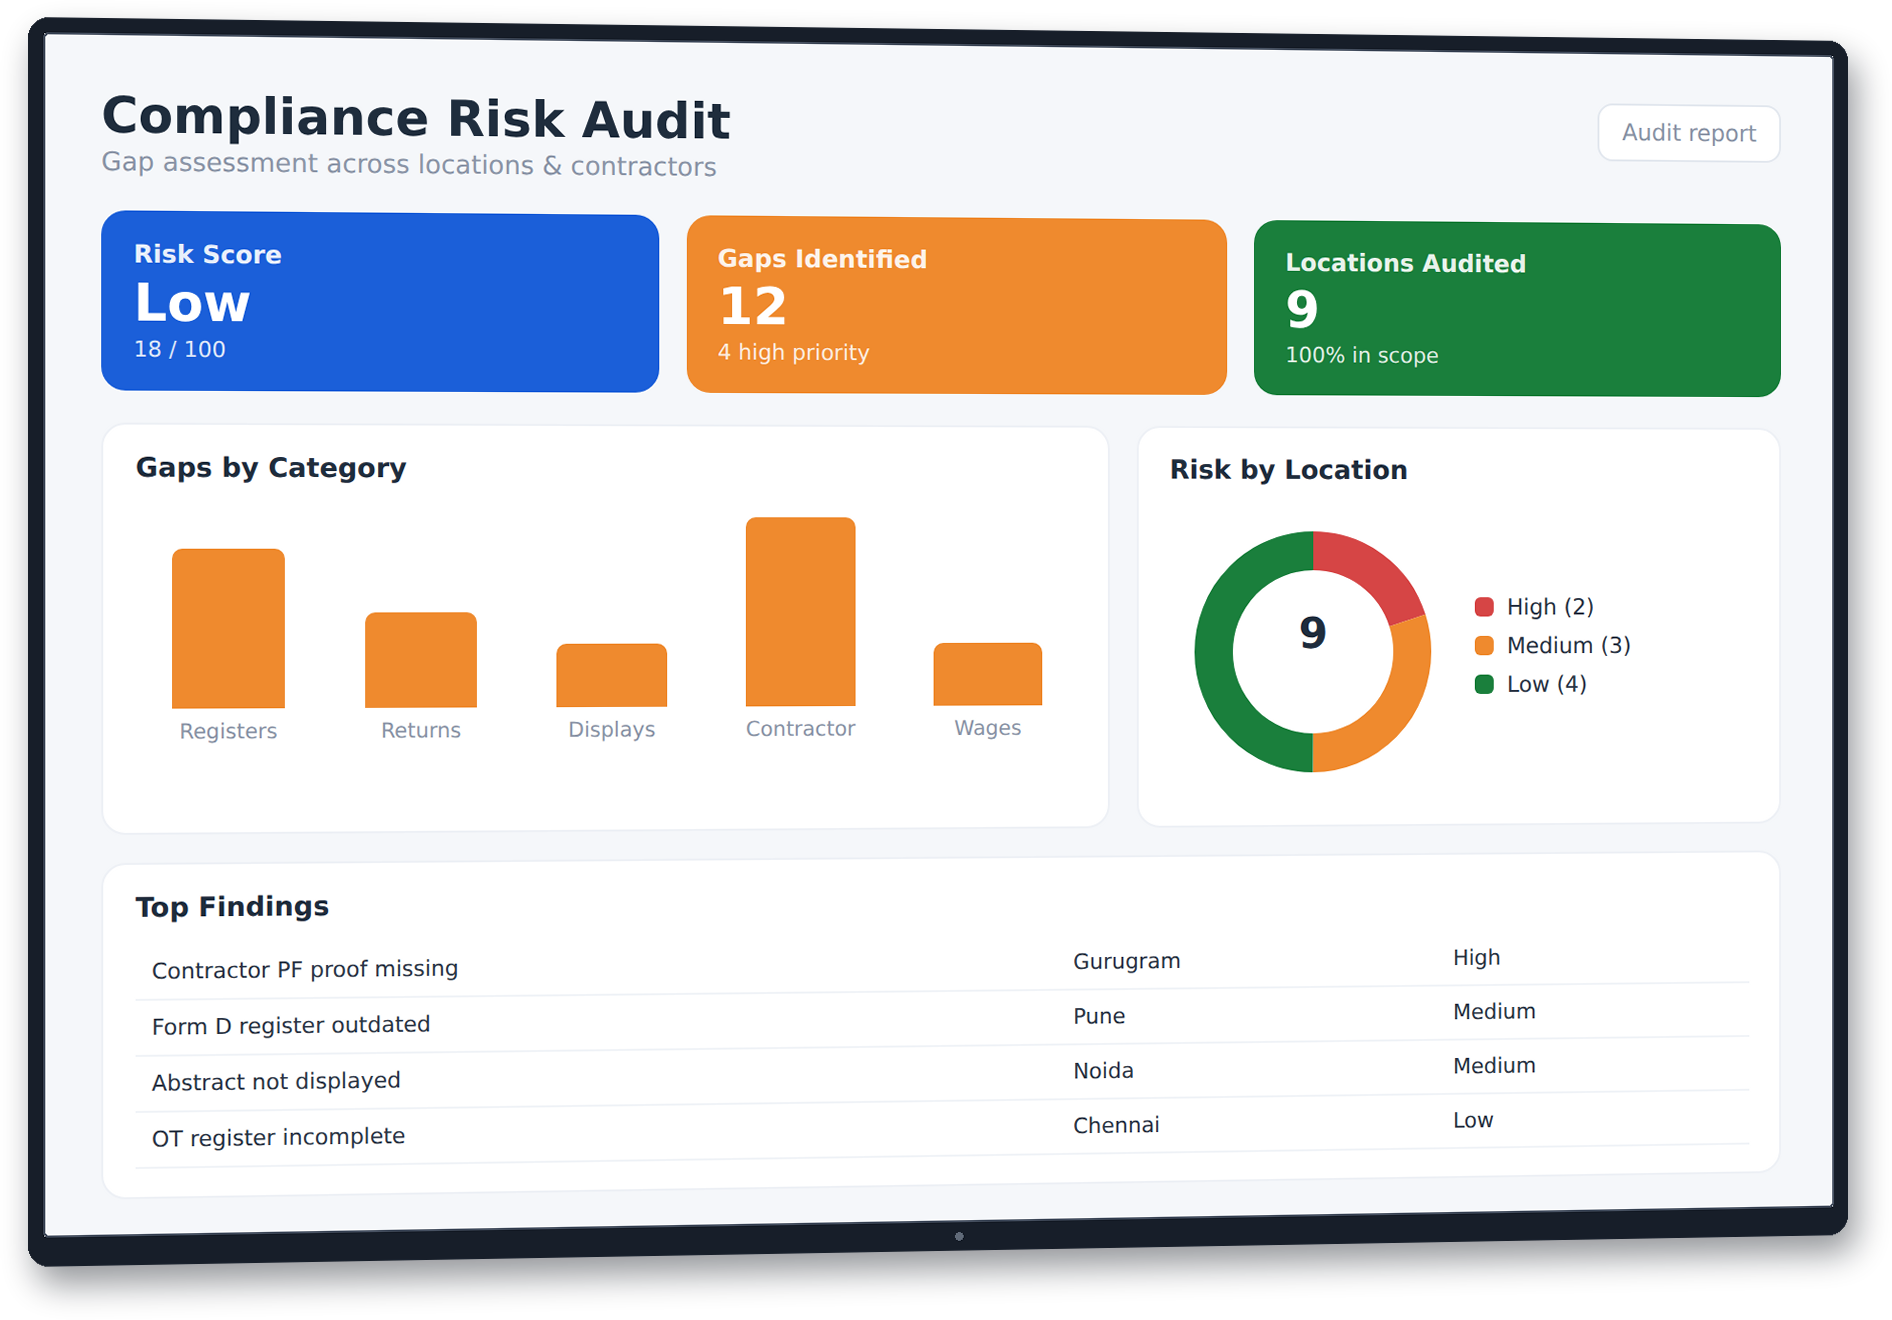
Task: Click the Low severity in Chennai row
Action: [x=1473, y=1120]
